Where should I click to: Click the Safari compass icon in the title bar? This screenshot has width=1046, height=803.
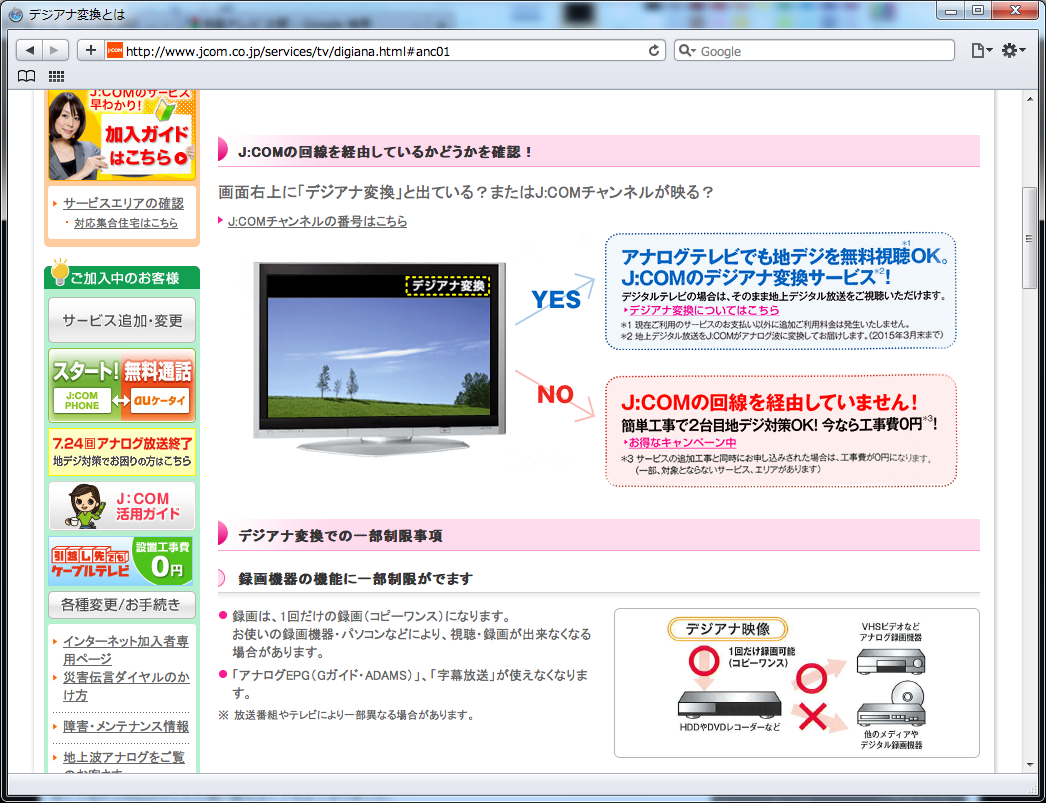15,14
